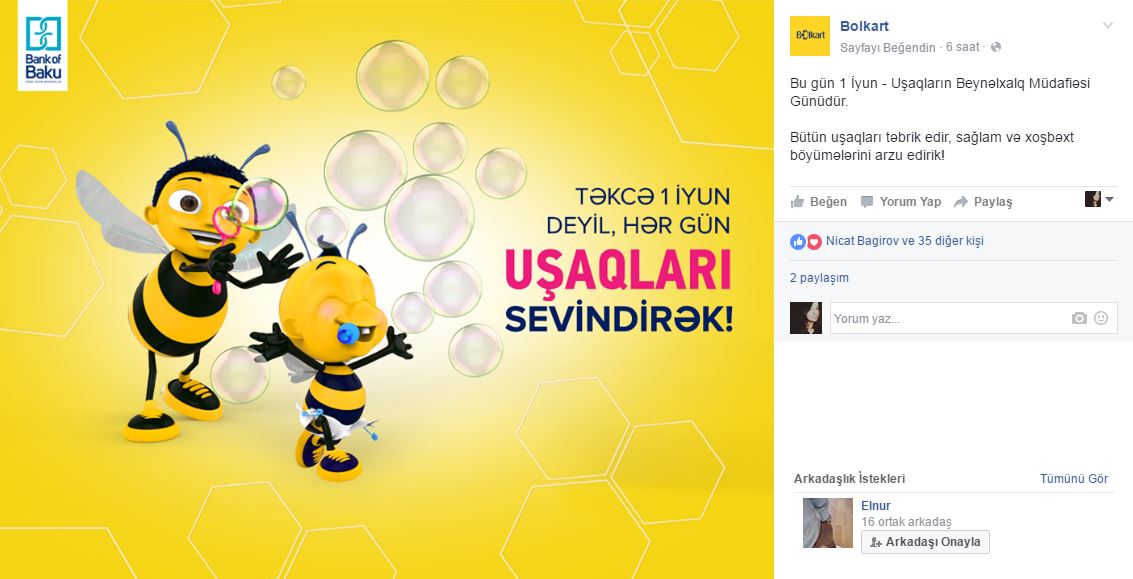Expand the post options chevron
This screenshot has width=1133, height=579.
pos(1108,26)
